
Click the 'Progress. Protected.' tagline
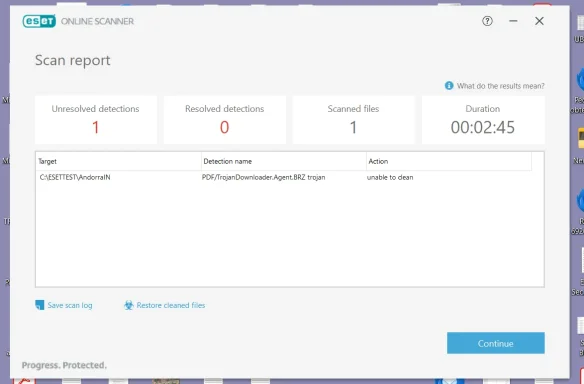tap(64, 365)
